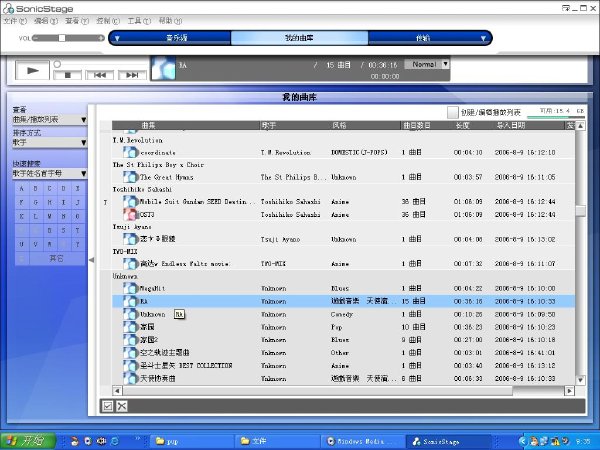600x450 pixels.
Task: Click the 天使协奏曲 album icon
Action: pyautogui.click(x=130, y=378)
